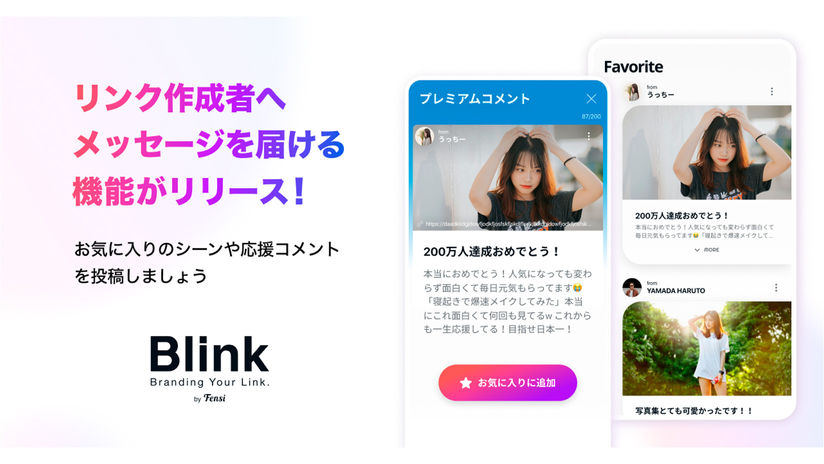Screen dimensions: 824x464
Task: Click the link icon on image URL
Action: pyautogui.click(x=419, y=223)
